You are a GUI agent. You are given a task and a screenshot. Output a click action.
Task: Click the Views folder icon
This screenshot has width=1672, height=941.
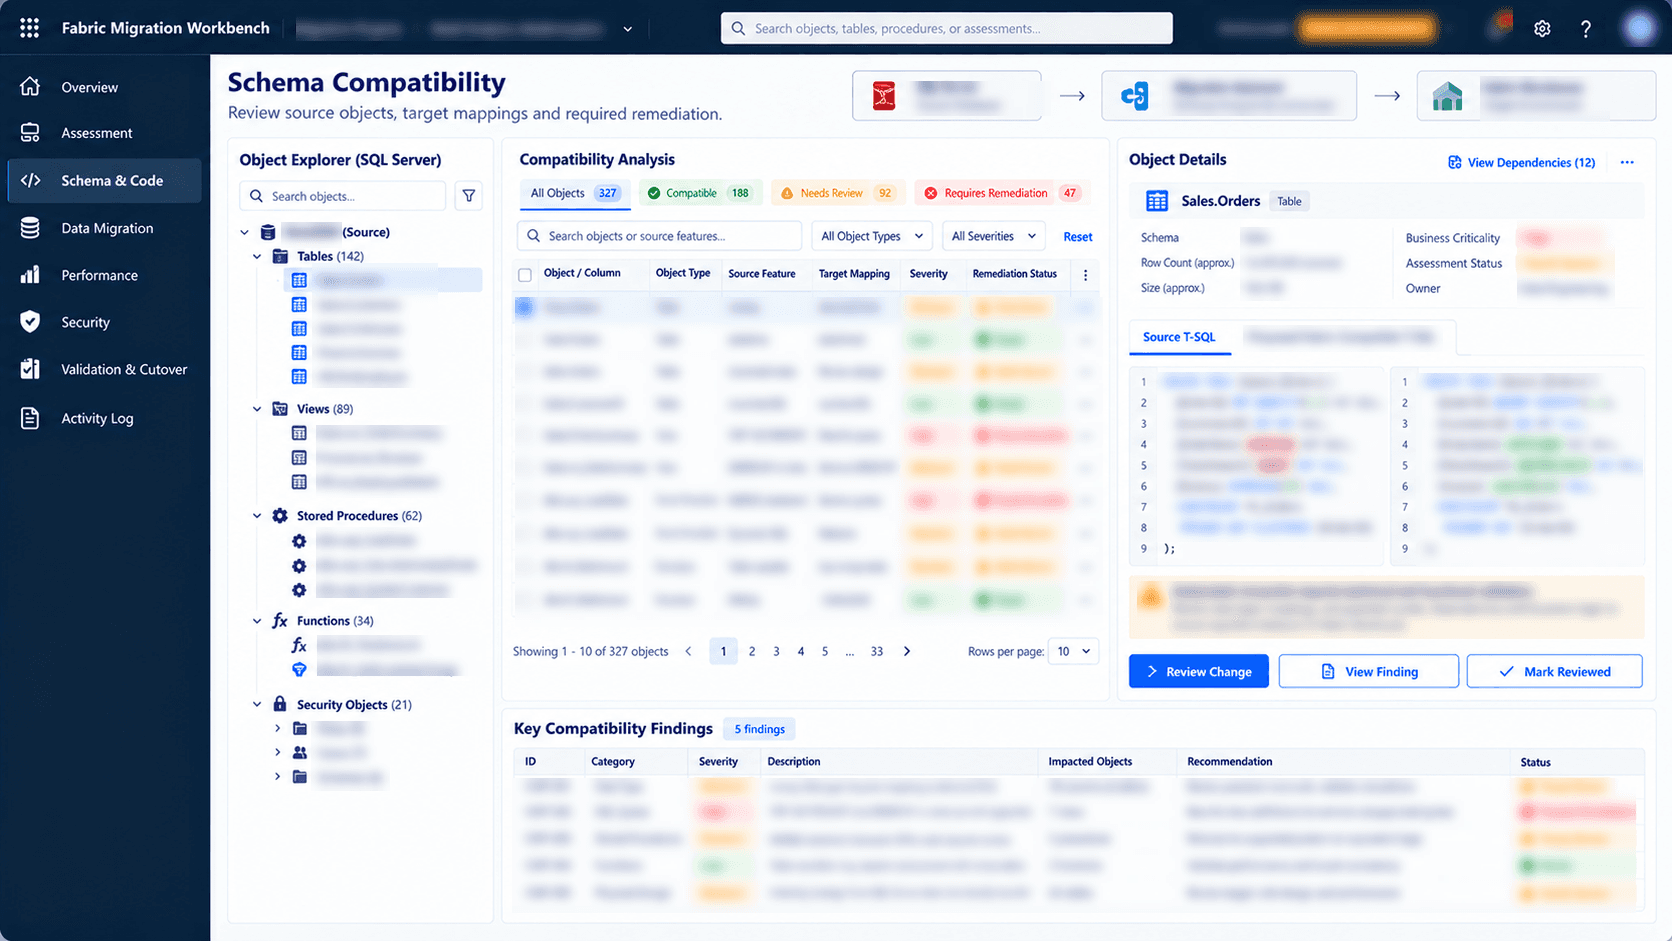(280, 409)
